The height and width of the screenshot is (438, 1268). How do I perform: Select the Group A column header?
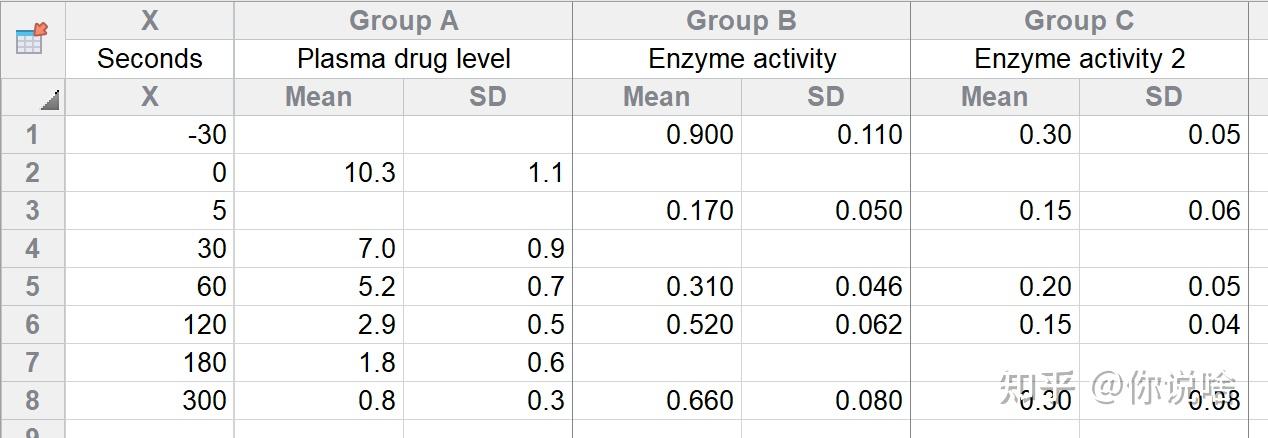(403, 20)
